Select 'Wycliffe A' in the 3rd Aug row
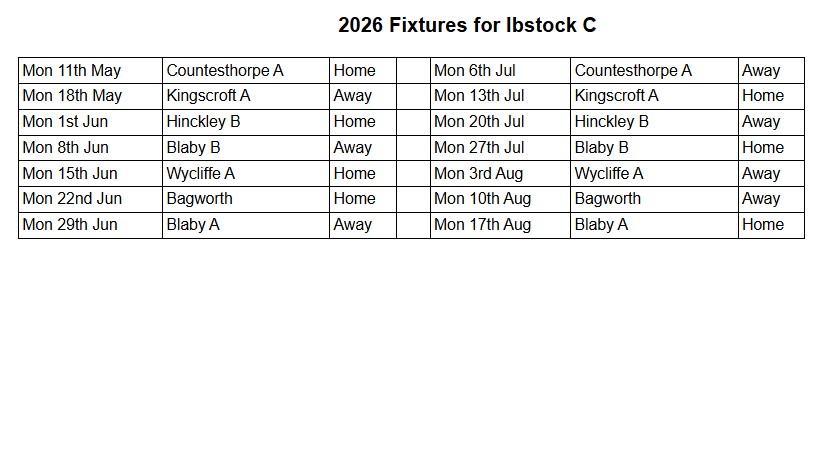Viewport: 831px width, 451px height. 609,174
